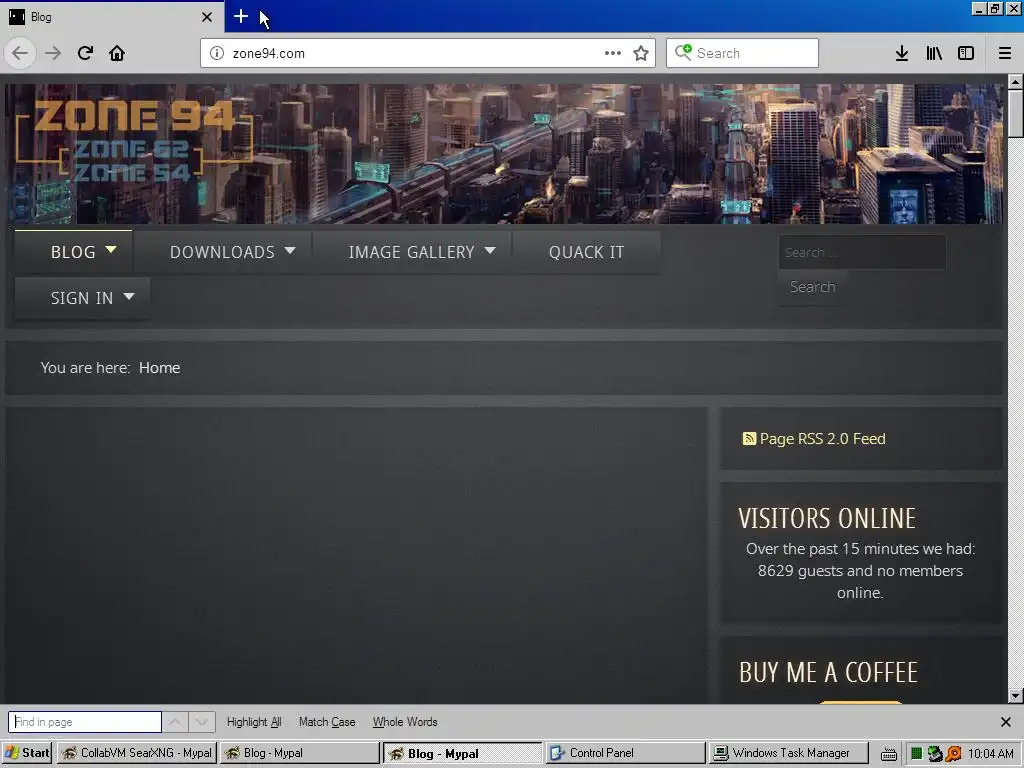Open the browser home page icon
This screenshot has width=1024, height=768.
(117, 53)
